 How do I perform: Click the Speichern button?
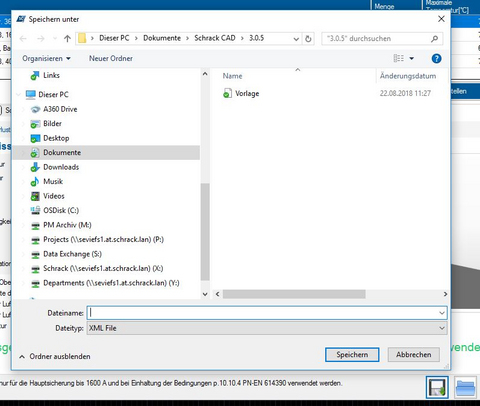(352, 355)
